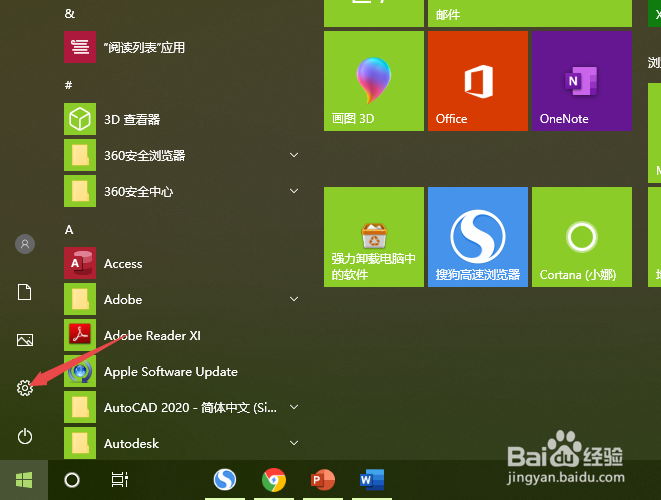Click the Adobe folder label text
Image resolution: width=661 pixels, height=500 pixels.
(x=123, y=299)
